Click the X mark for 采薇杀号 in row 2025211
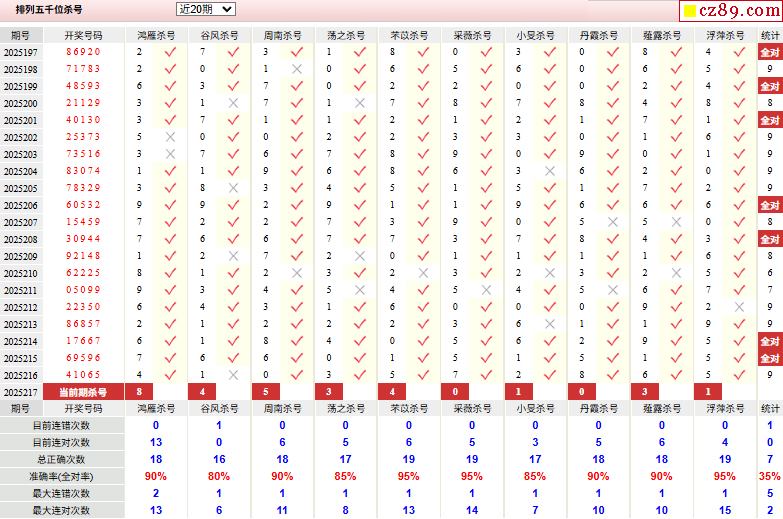This screenshot has width=783, height=519. [486, 290]
